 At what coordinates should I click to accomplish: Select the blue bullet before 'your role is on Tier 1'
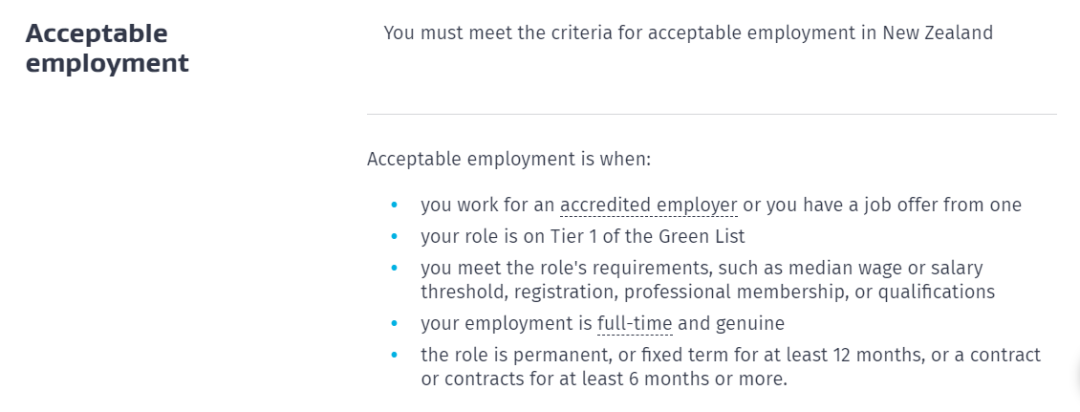394,236
